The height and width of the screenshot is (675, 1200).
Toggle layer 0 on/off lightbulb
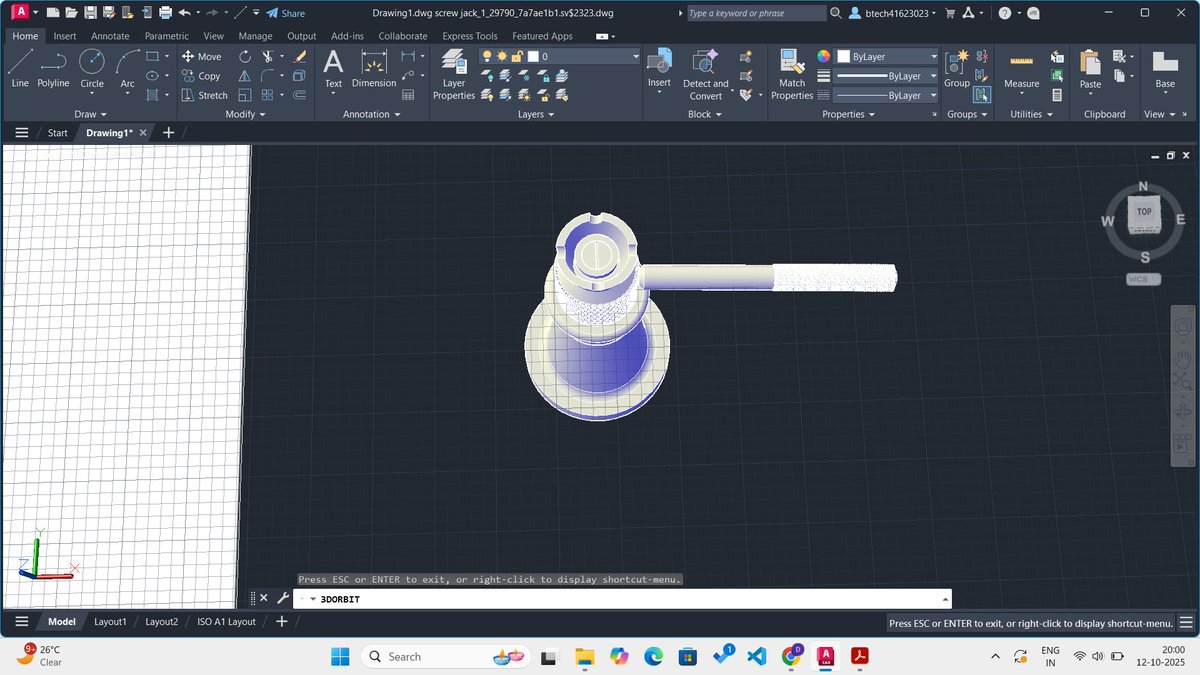(488, 57)
